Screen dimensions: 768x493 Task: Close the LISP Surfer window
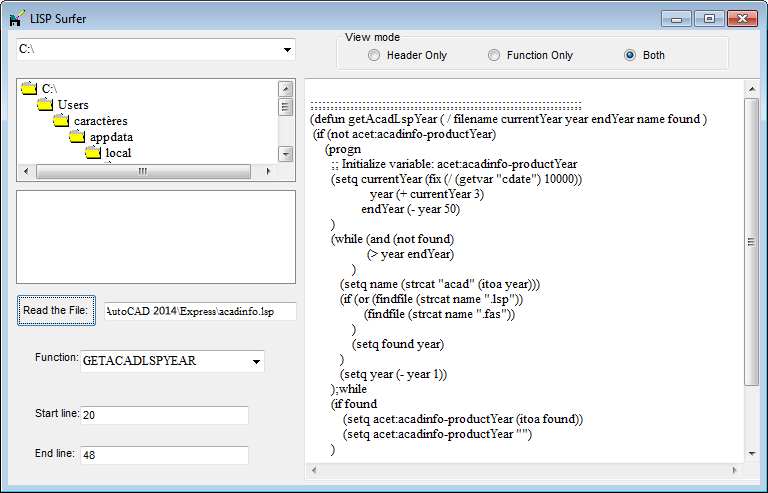(742, 19)
